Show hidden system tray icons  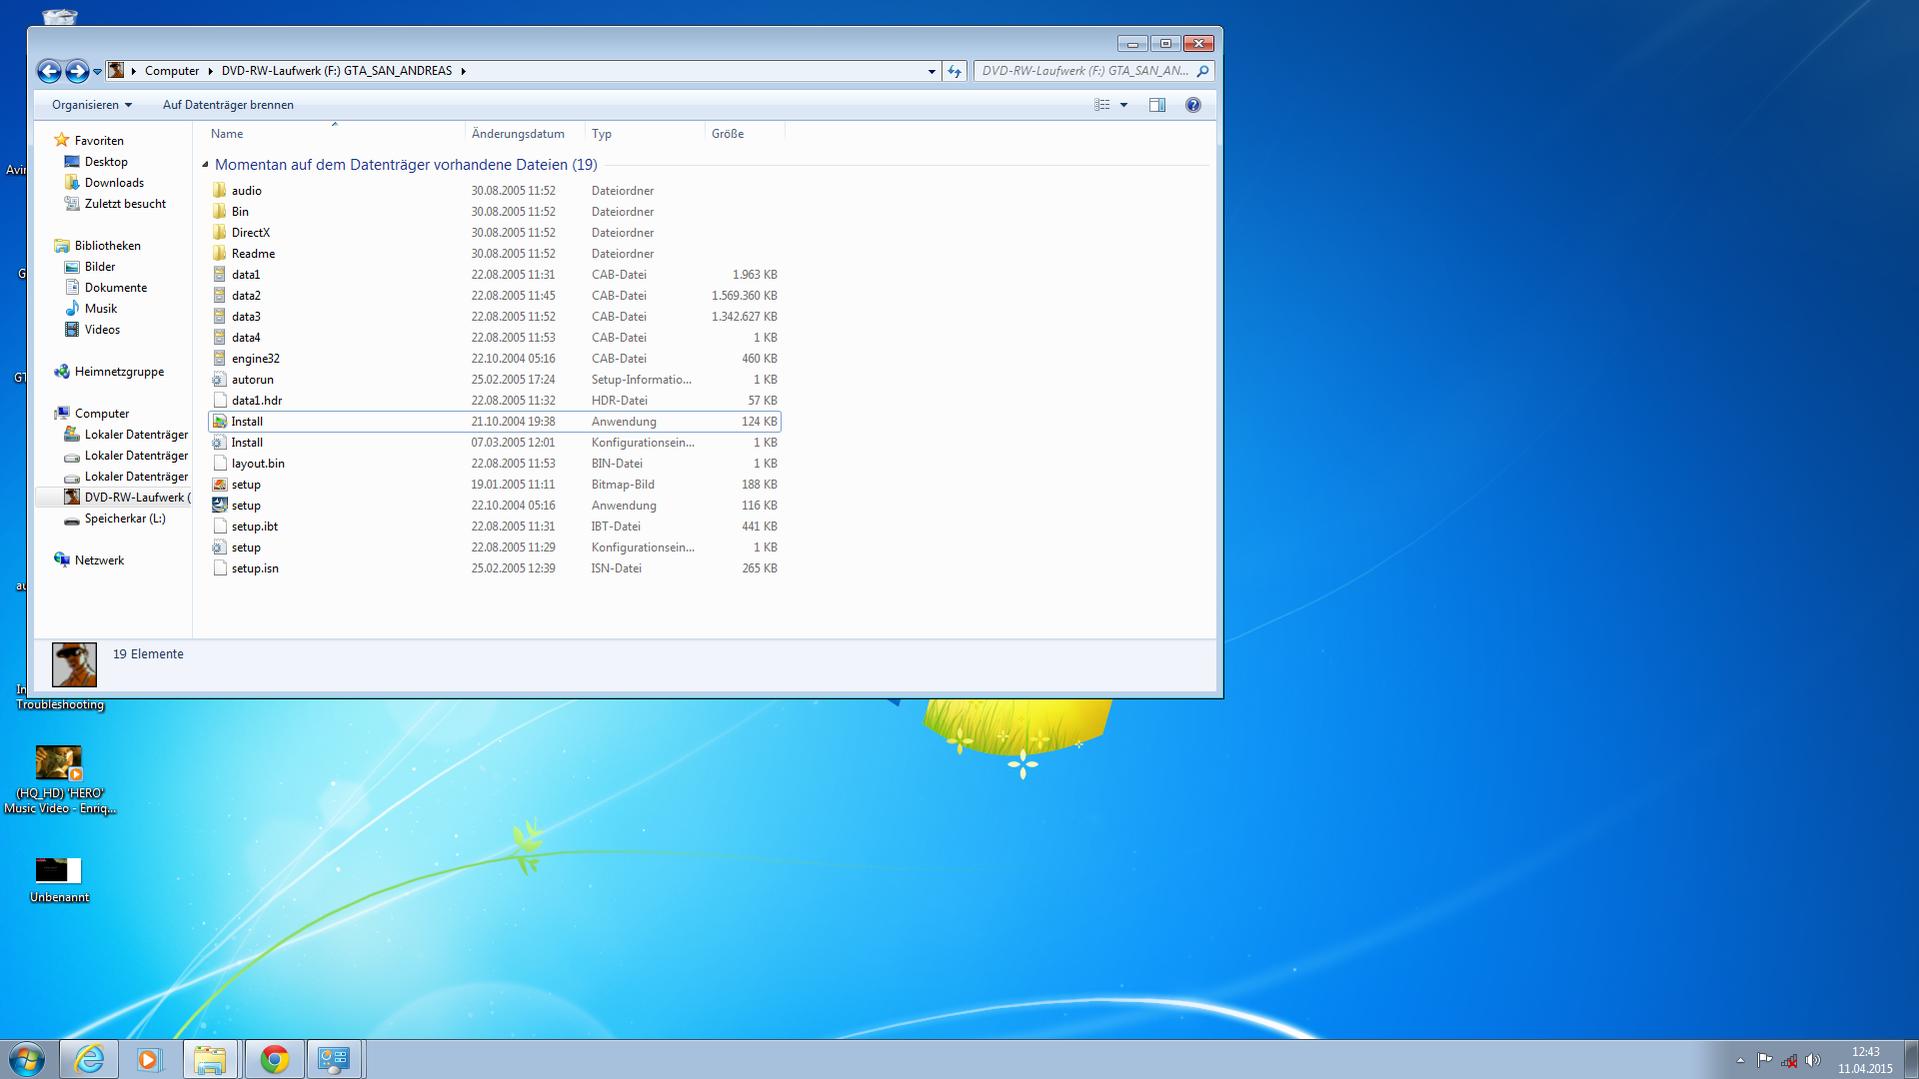(1740, 1060)
